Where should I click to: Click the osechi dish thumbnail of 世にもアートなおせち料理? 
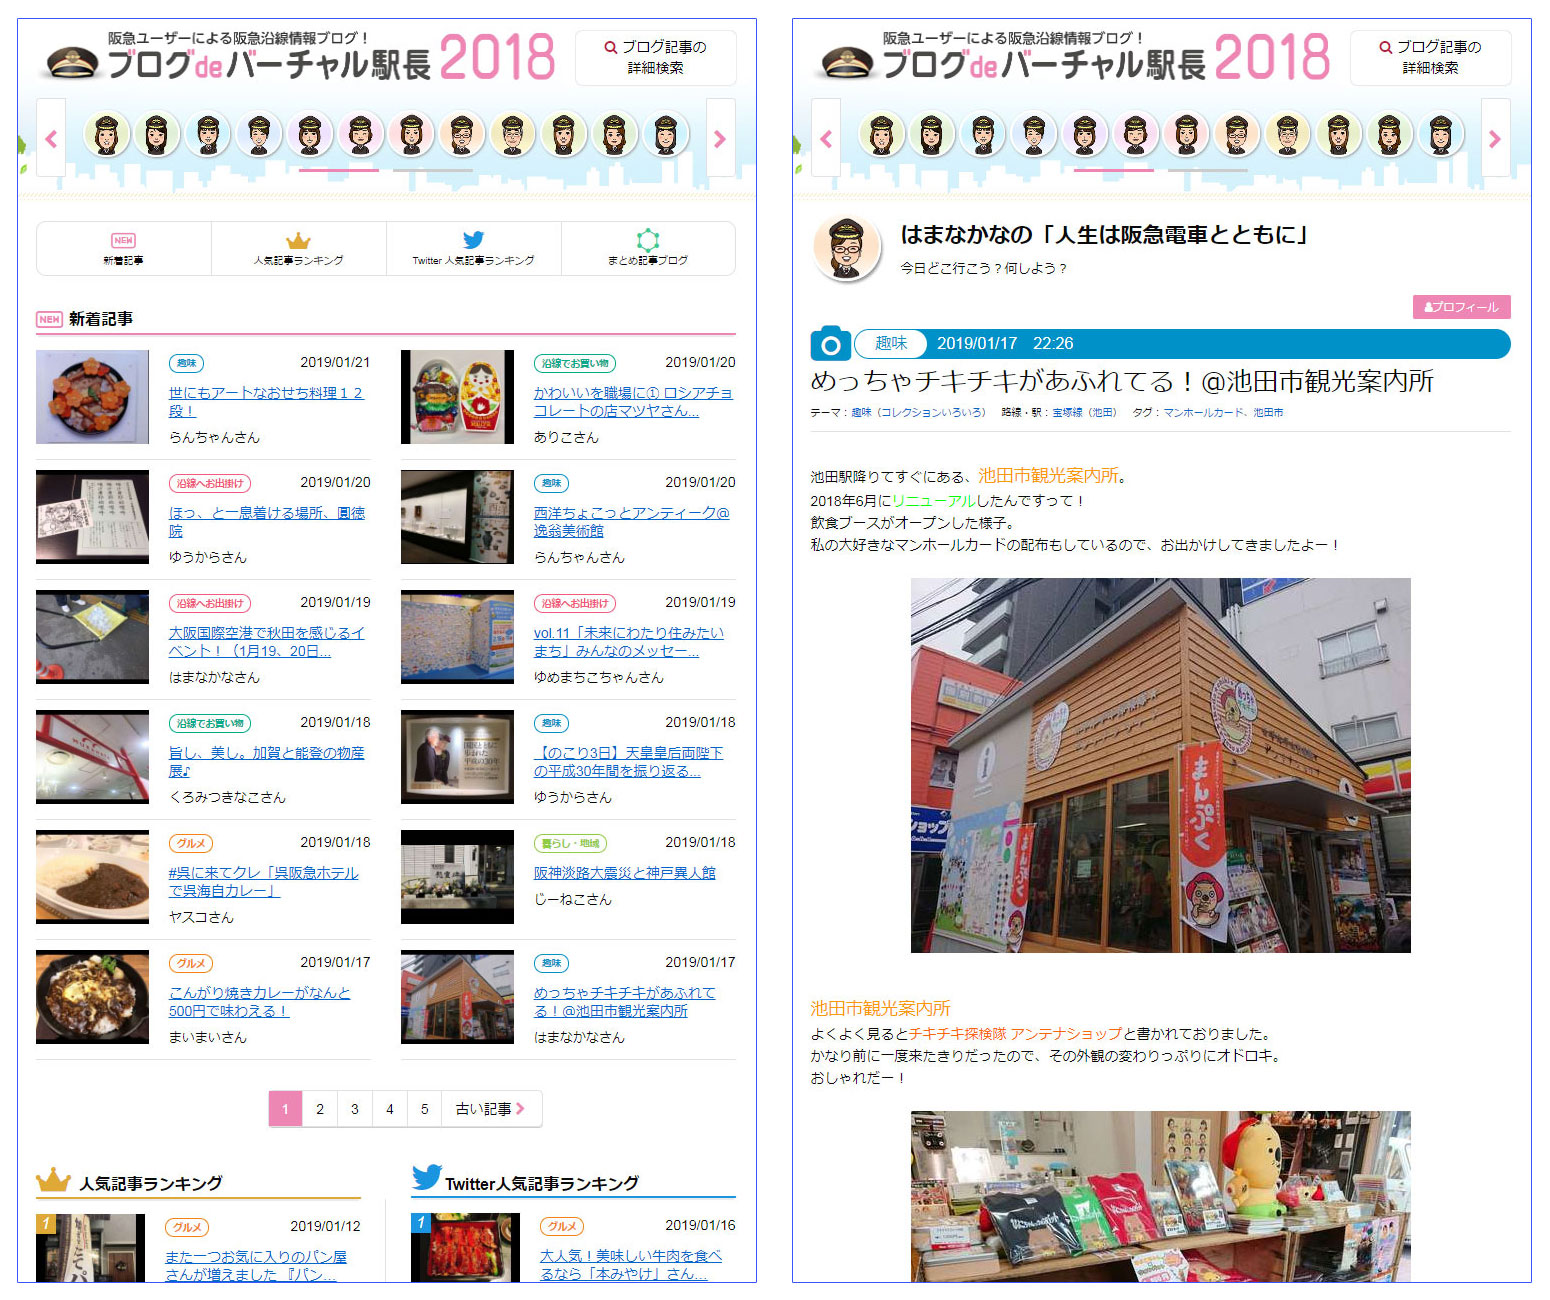point(92,397)
